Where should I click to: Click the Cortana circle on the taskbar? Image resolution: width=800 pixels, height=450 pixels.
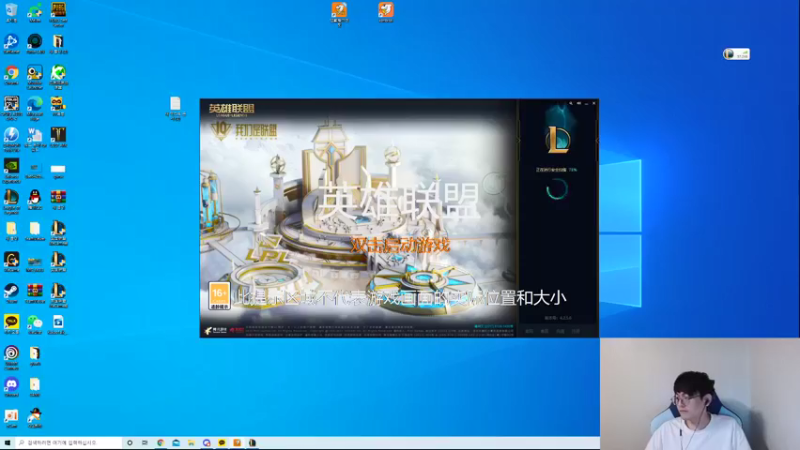[x=130, y=443]
